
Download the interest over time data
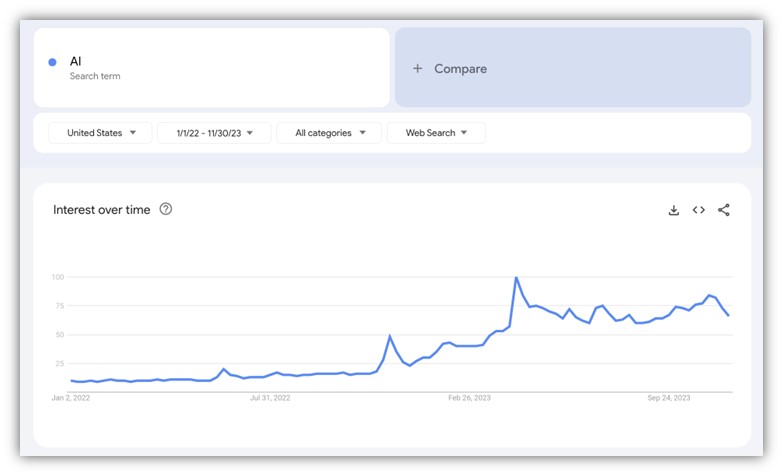pos(674,210)
